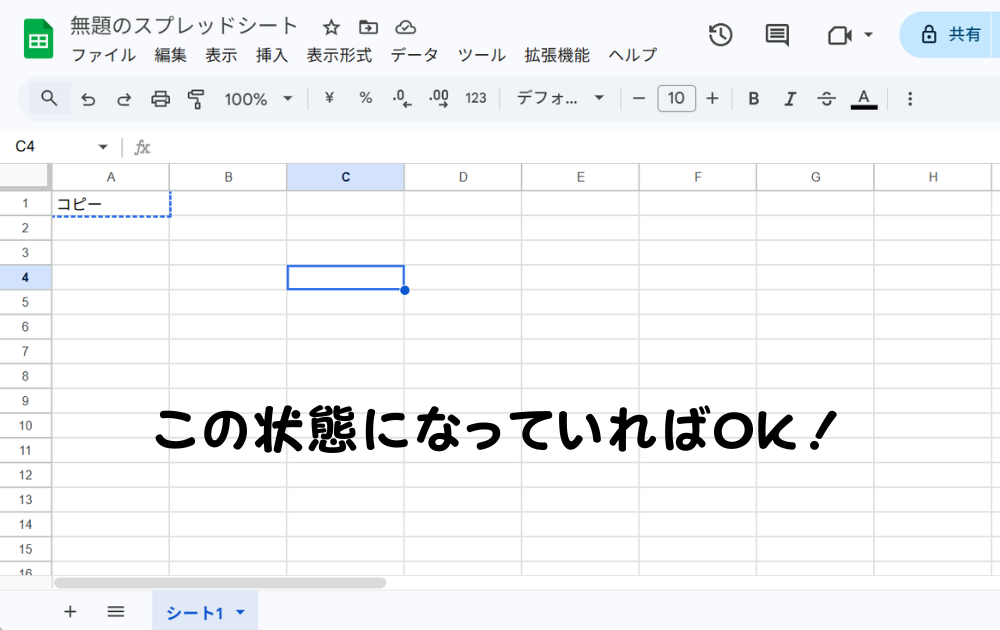The width and height of the screenshot is (1000, 630).
Task: Open the text color picker
Action: tap(864, 98)
